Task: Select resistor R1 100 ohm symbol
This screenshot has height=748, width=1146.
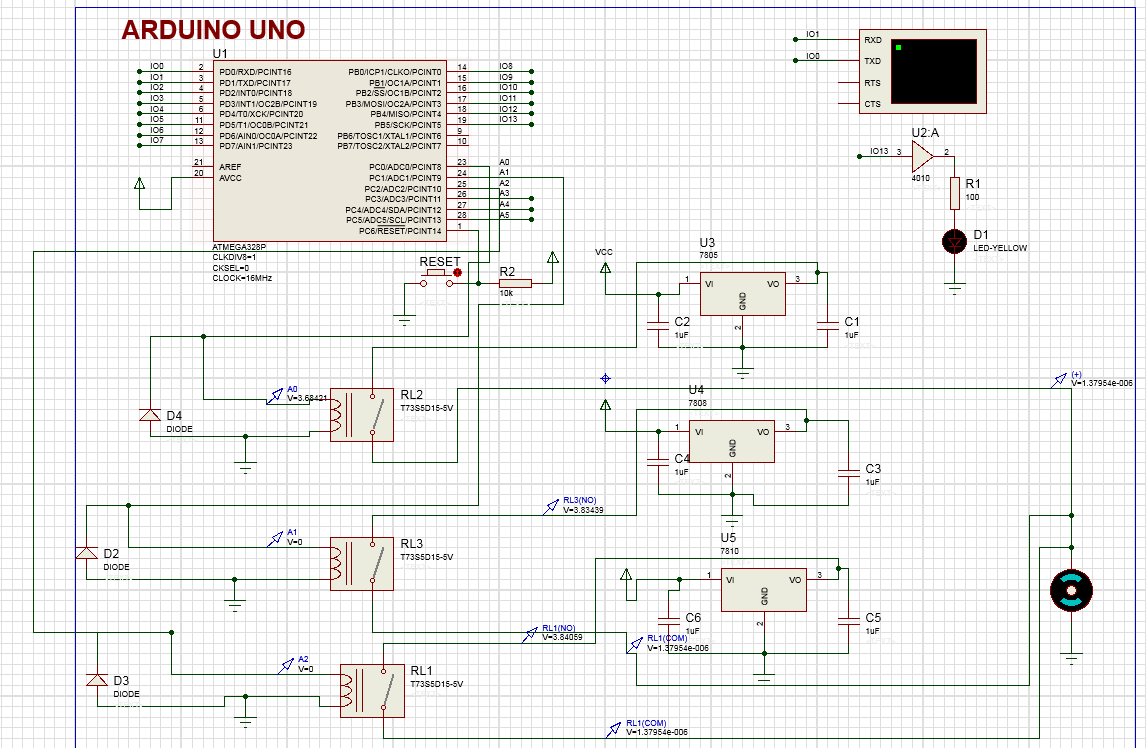Action: [x=955, y=193]
